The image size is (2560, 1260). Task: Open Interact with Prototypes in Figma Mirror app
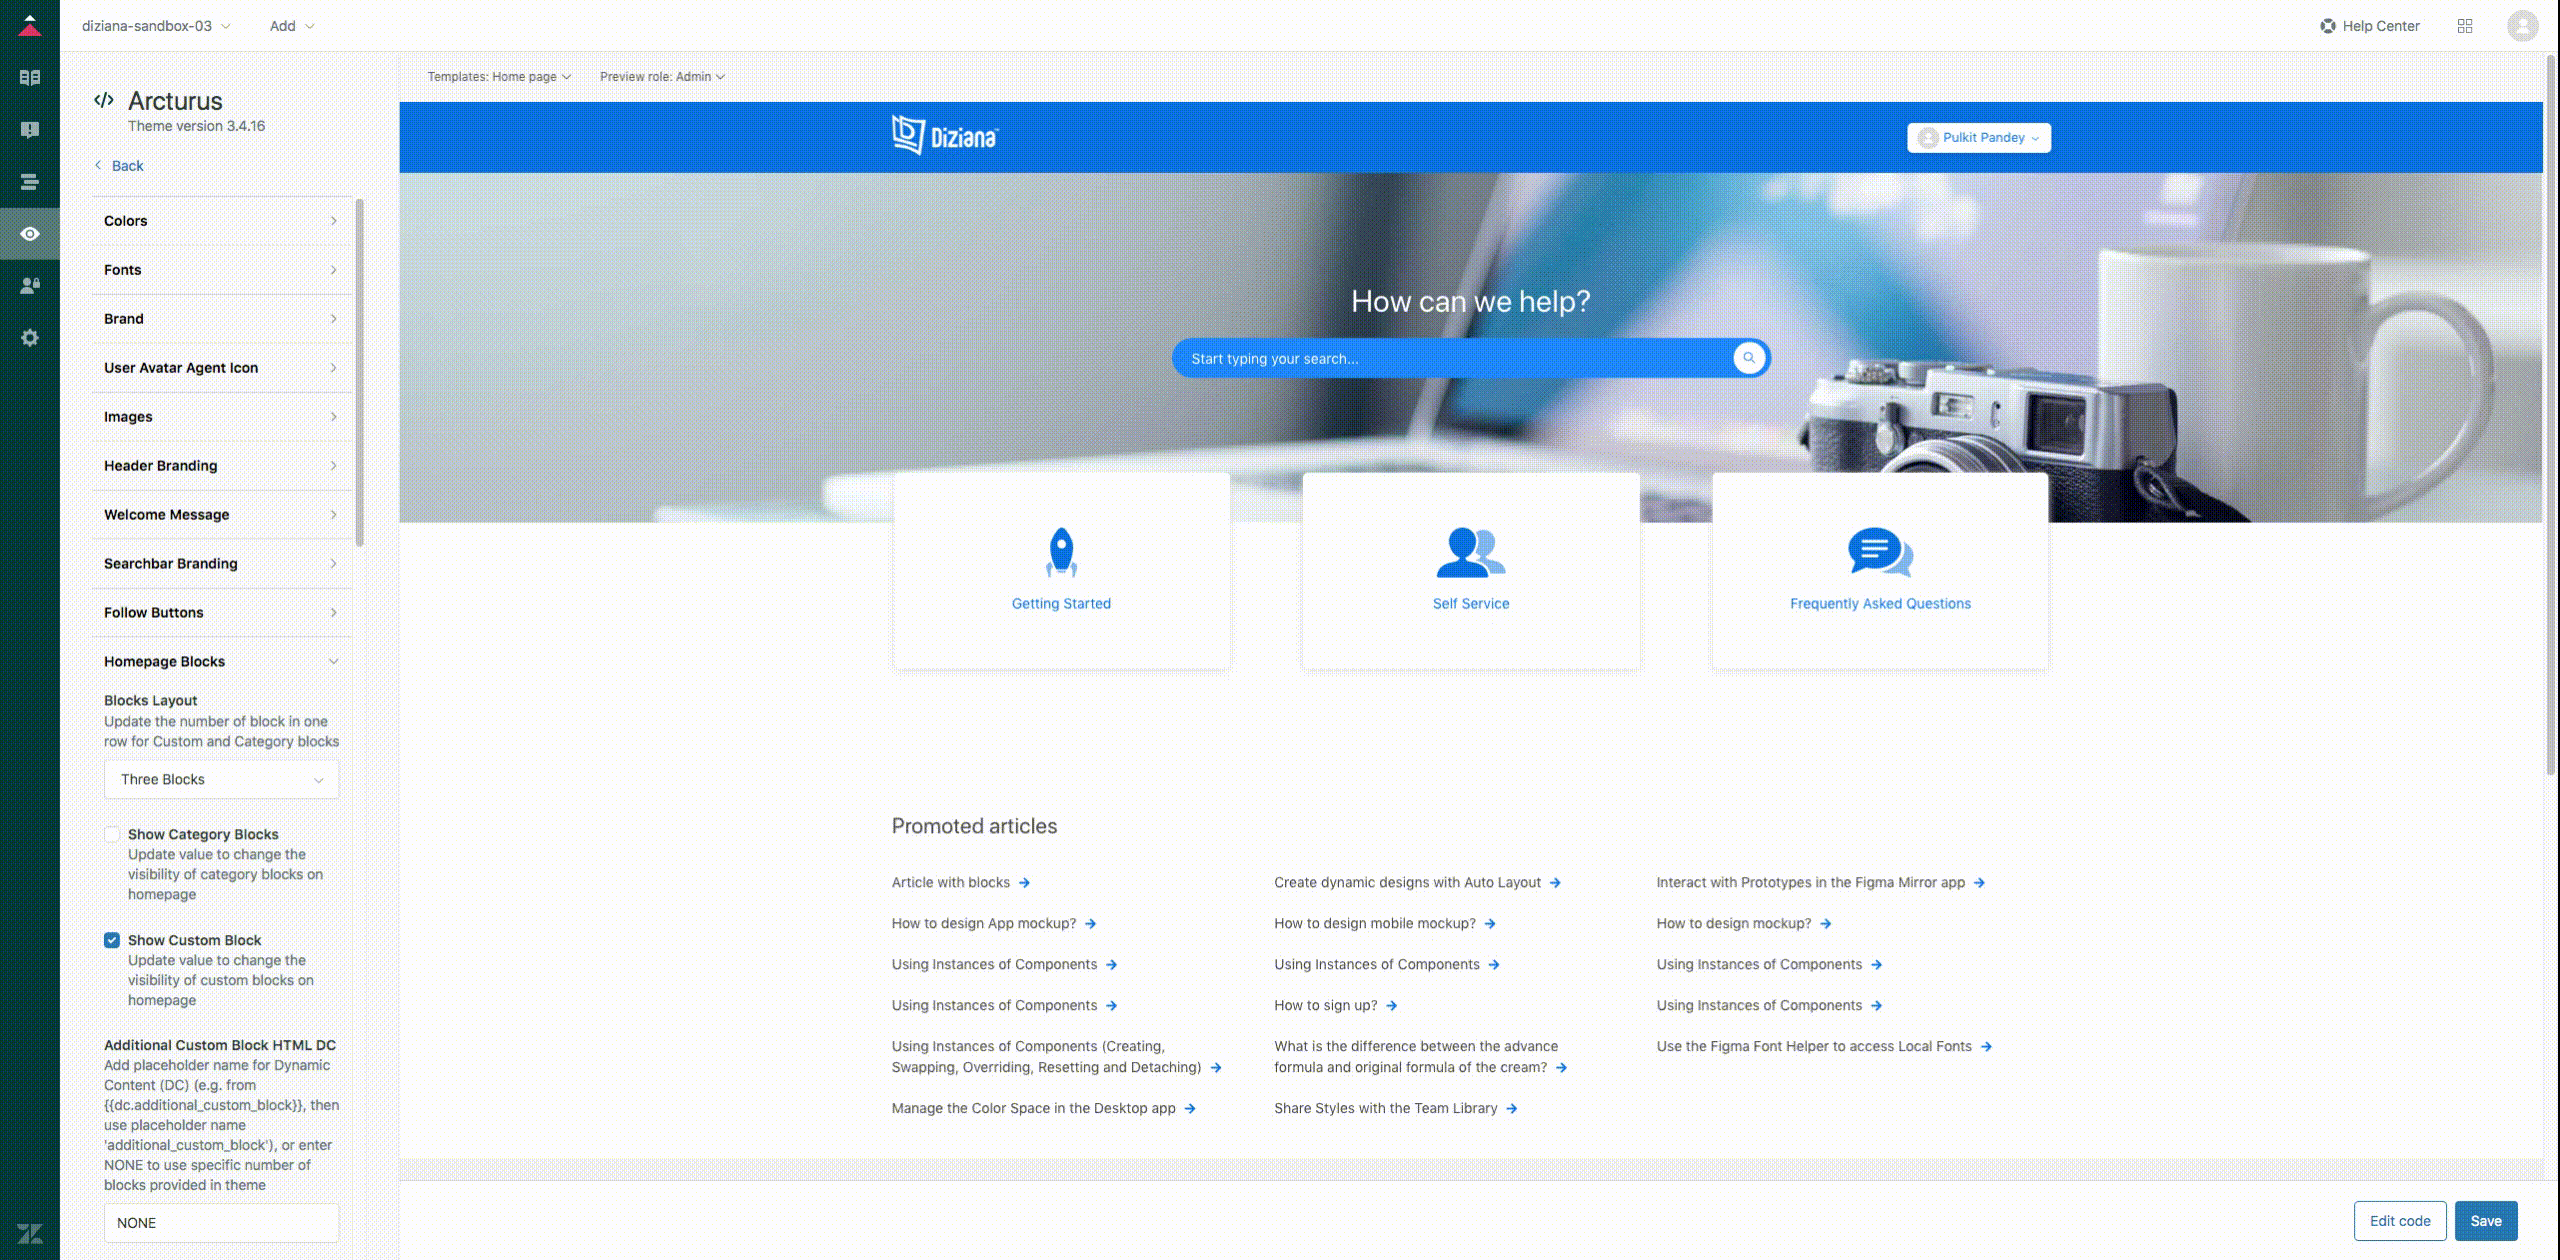(x=1810, y=883)
